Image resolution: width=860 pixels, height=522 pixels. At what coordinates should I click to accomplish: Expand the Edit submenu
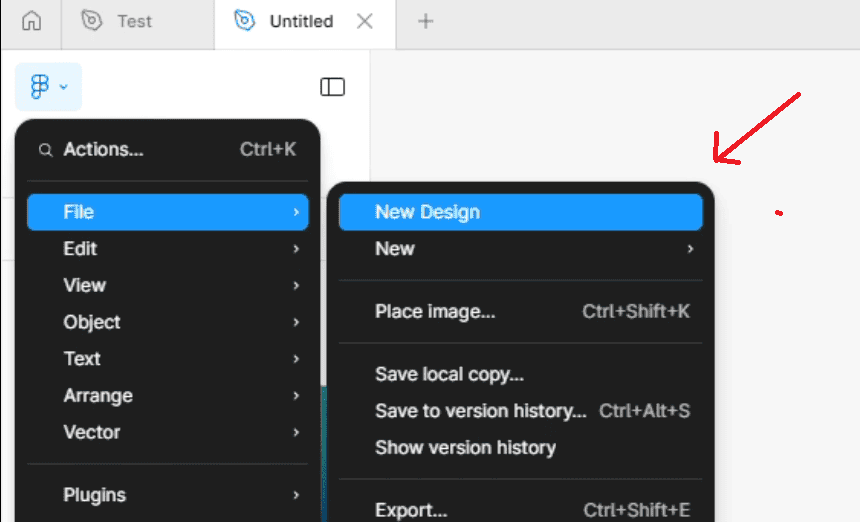coord(168,249)
